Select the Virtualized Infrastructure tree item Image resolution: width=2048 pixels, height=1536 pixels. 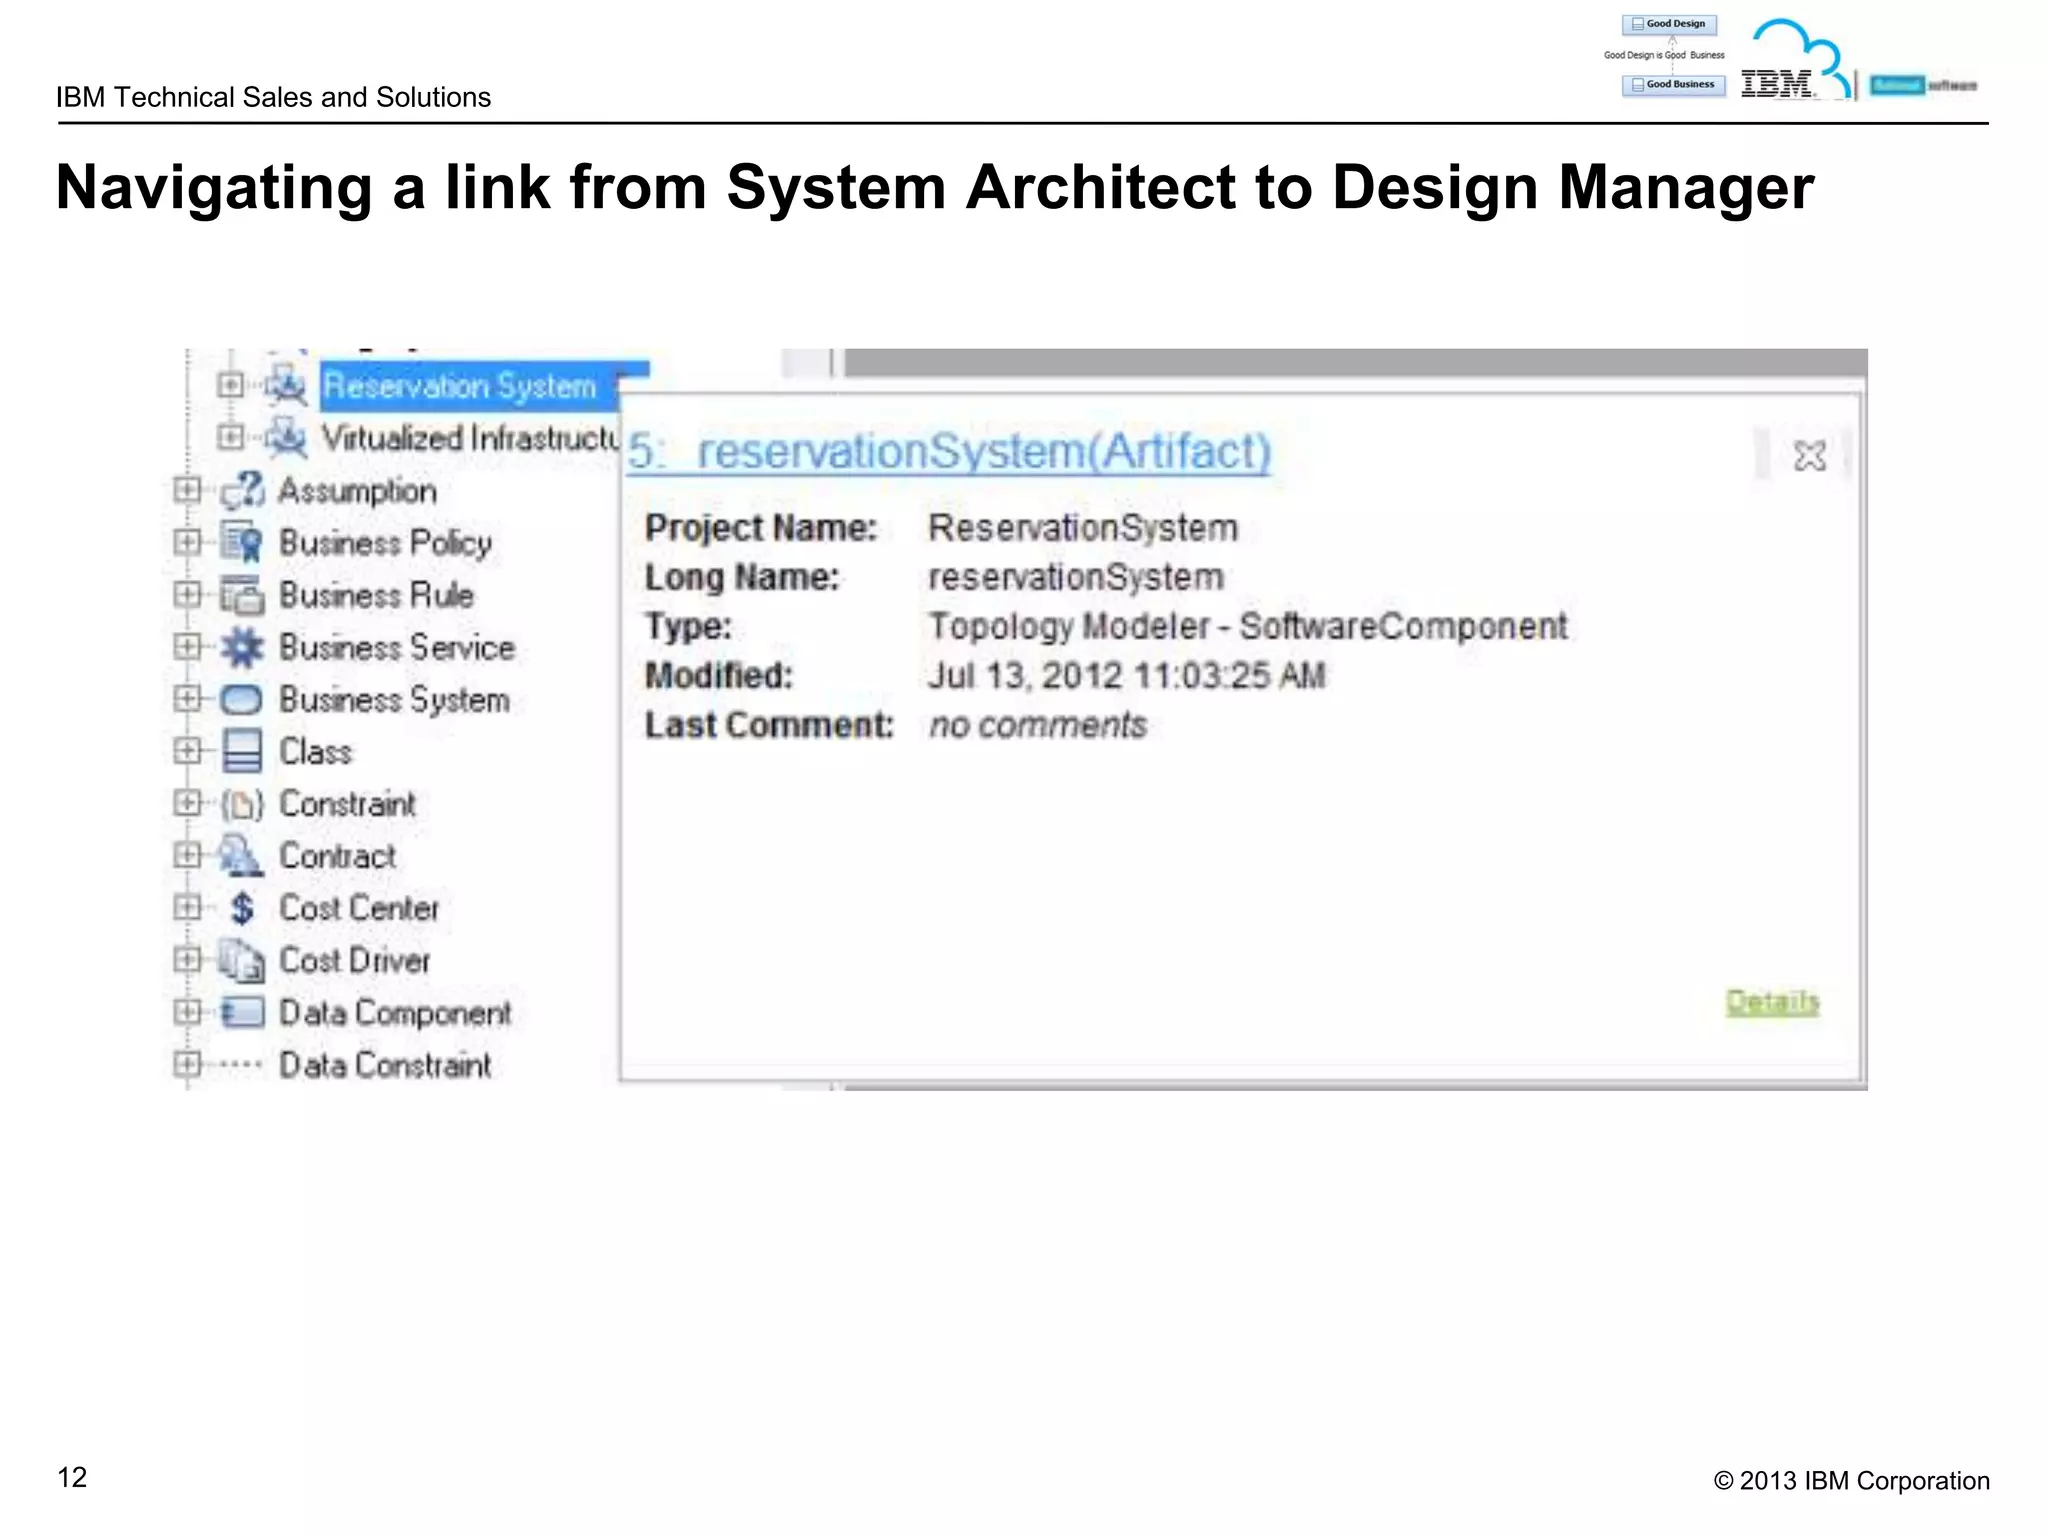(x=470, y=438)
